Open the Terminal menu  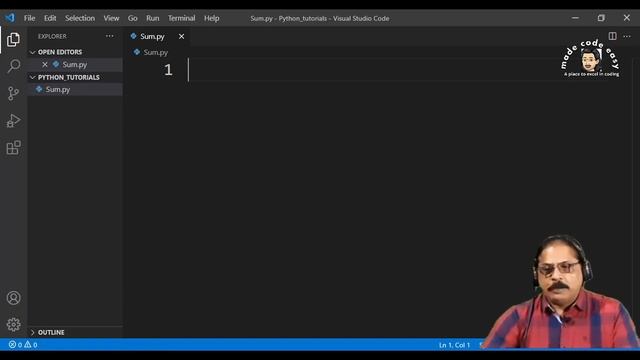tap(181, 18)
